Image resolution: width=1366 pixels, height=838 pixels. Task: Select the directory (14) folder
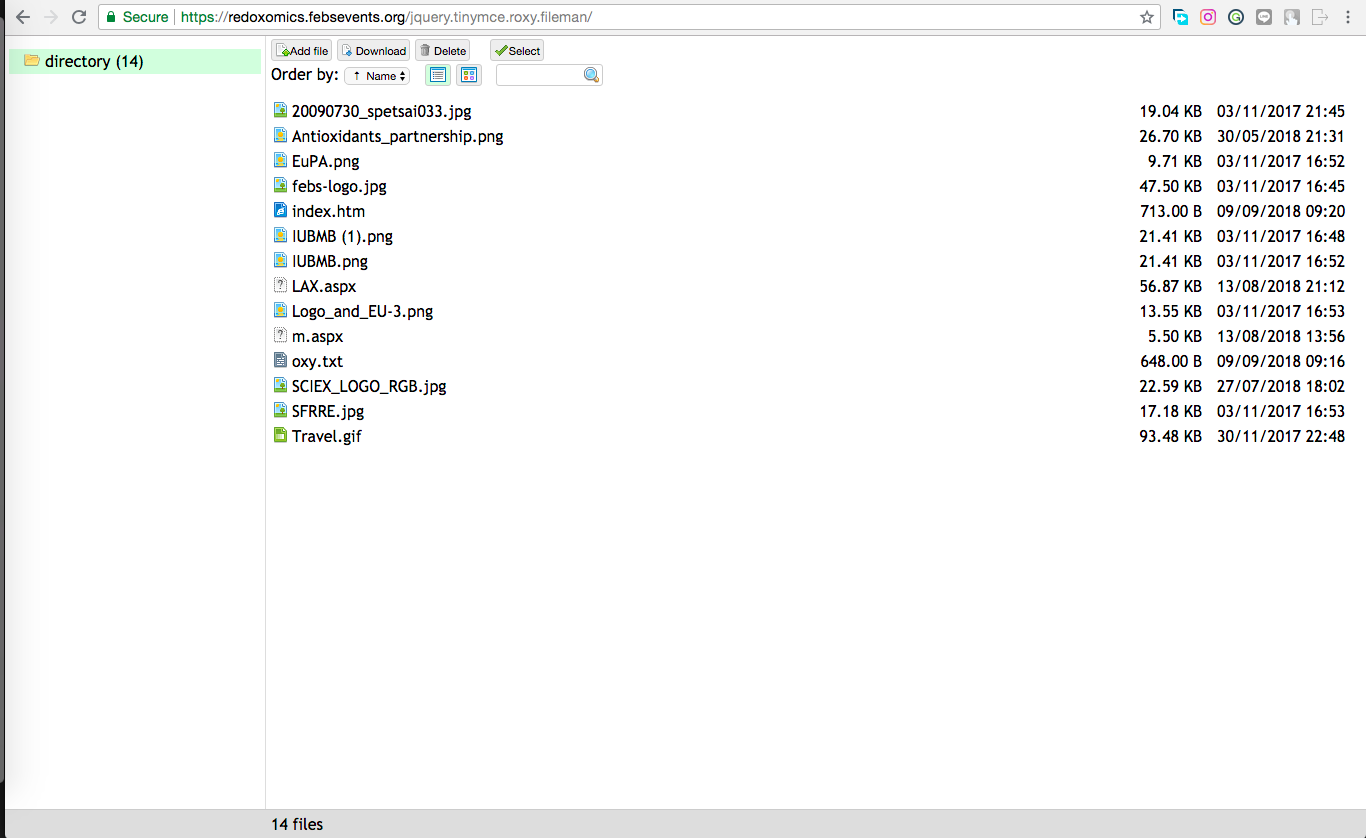(x=135, y=61)
